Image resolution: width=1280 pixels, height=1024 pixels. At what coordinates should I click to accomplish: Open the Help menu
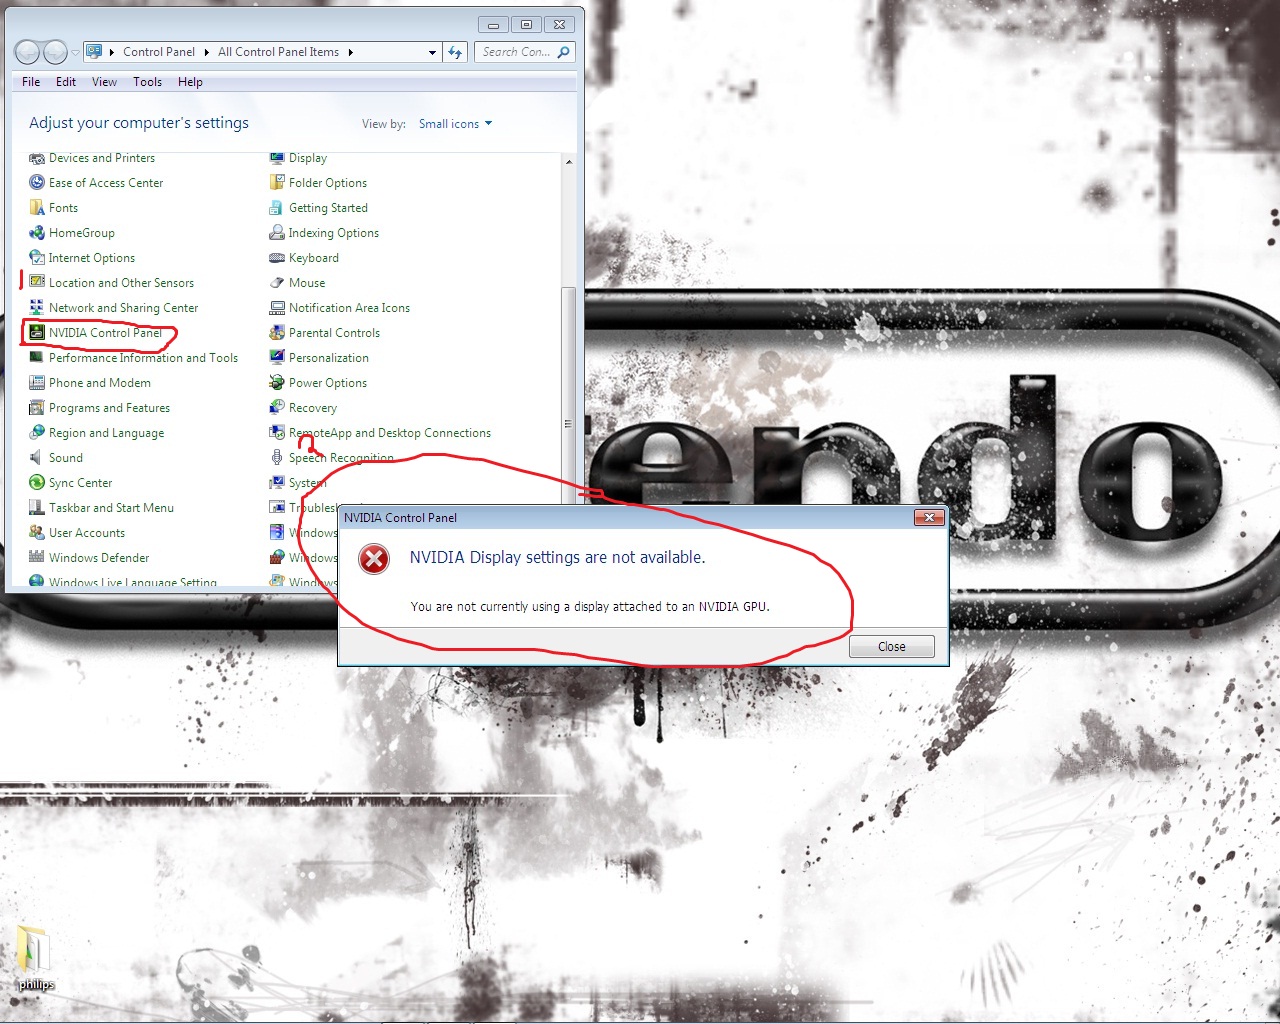[x=190, y=82]
